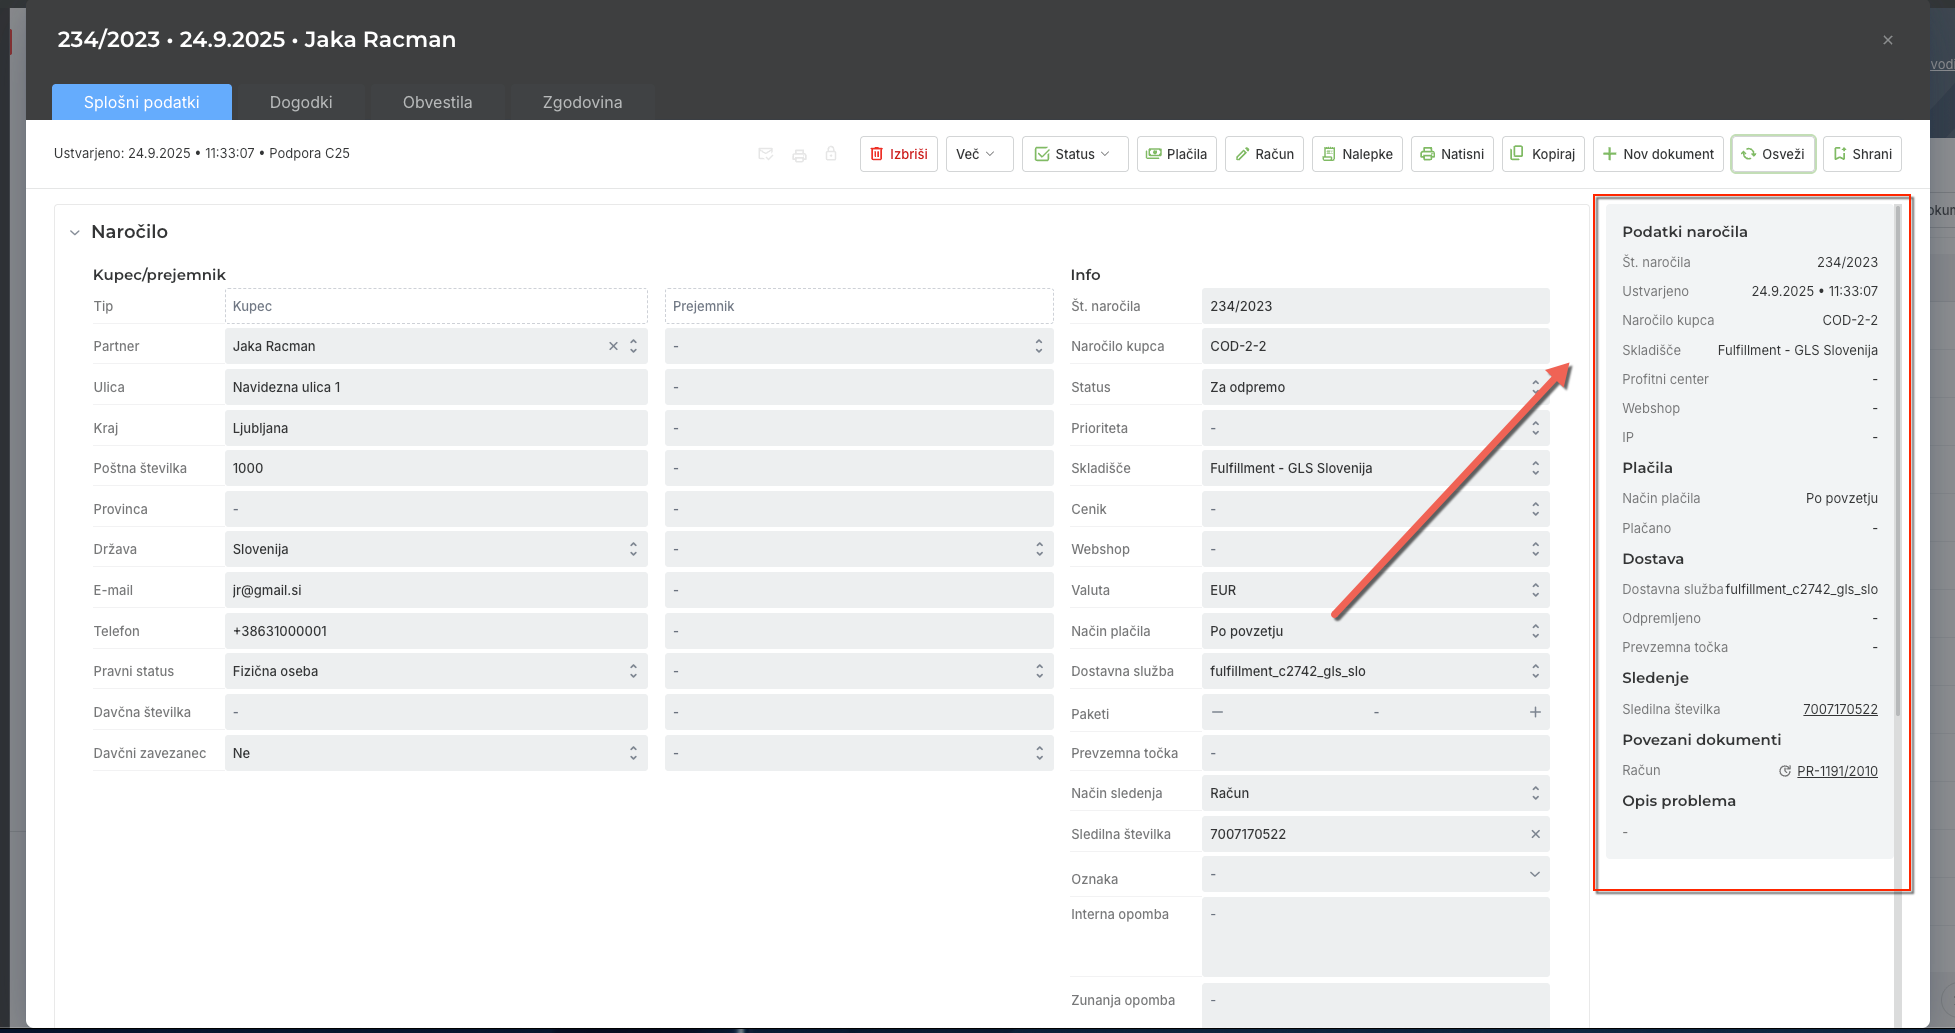The height and width of the screenshot is (1033, 1955).
Task: Collapse the Naročilo section chevron
Action: tap(74, 232)
